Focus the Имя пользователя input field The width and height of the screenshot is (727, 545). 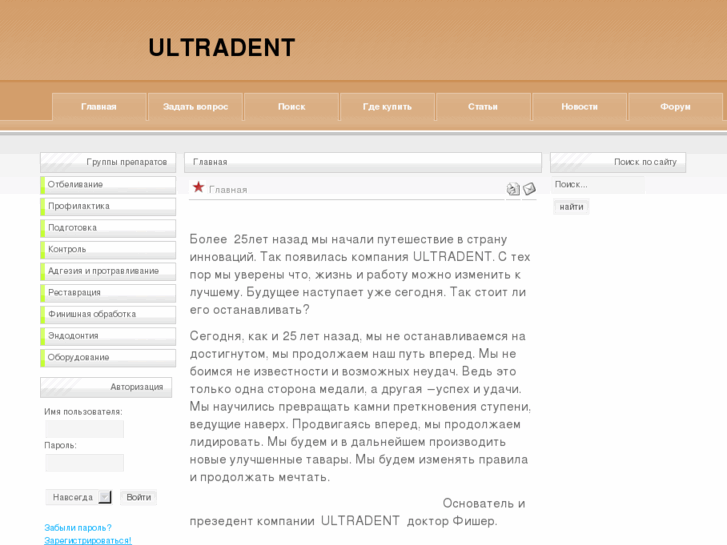[84, 429]
